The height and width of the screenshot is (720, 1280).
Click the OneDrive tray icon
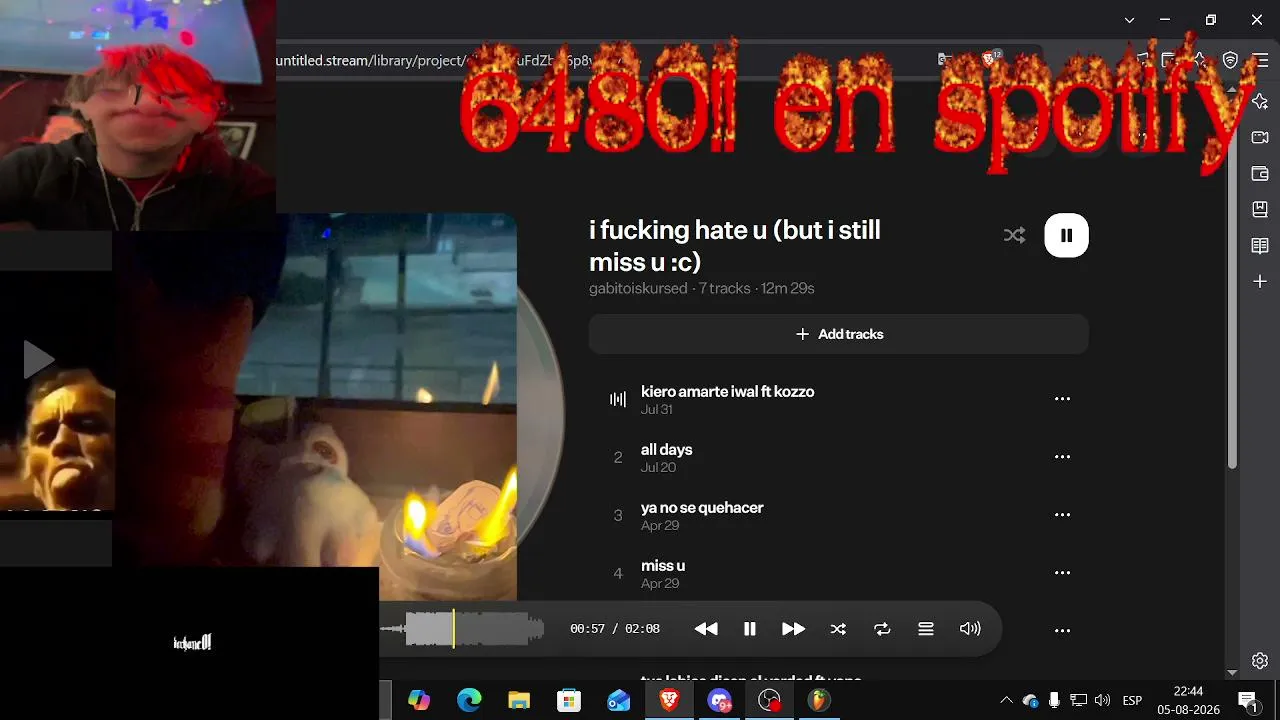click(1030, 700)
